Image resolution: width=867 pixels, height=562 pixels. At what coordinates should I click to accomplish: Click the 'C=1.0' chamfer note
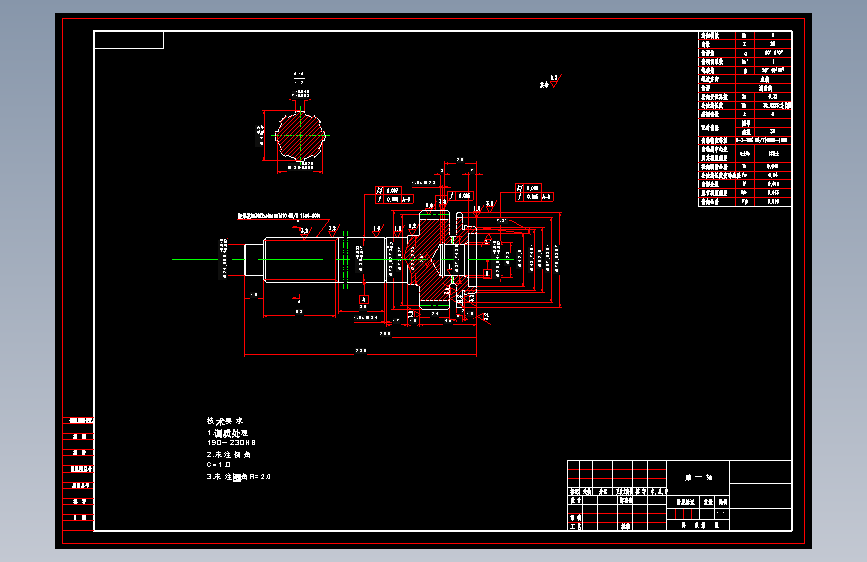(218, 465)
